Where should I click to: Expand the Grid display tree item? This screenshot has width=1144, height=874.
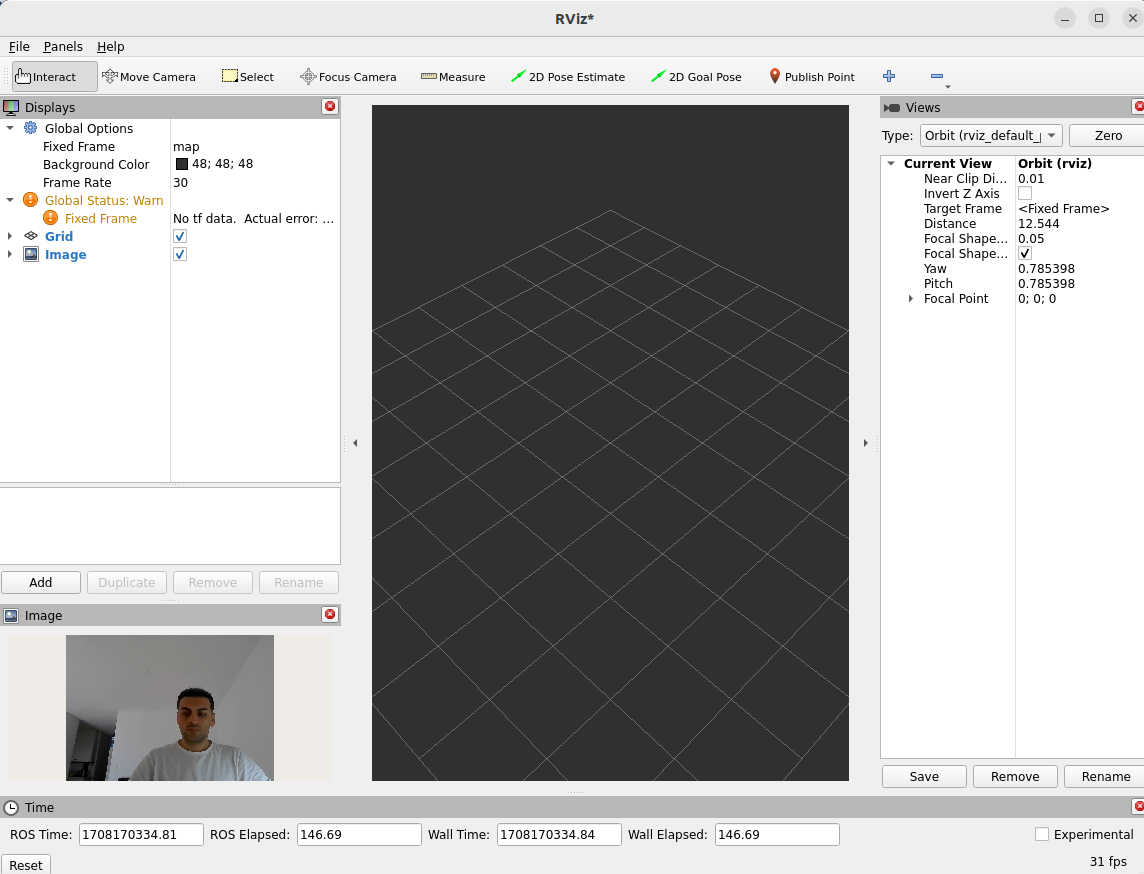10,237
